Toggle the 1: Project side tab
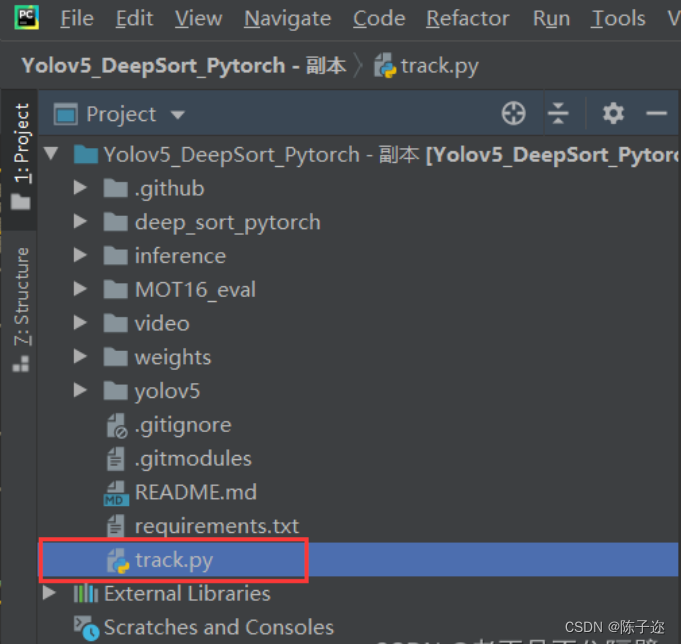The width and height of the screenshot is (681, 644). (x=21, y=156)
